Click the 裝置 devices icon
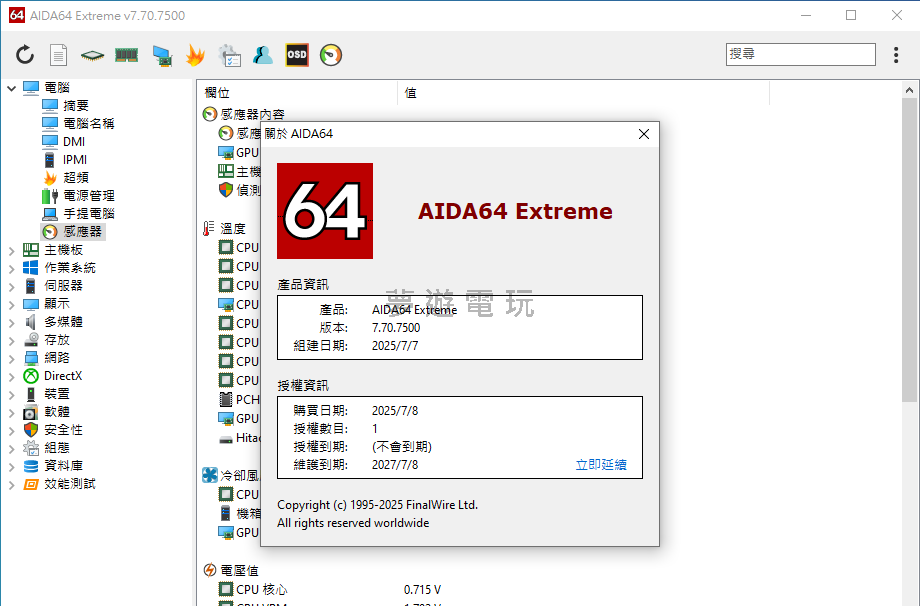Screen dimensions: 920x606 click(x=31, y=394)
